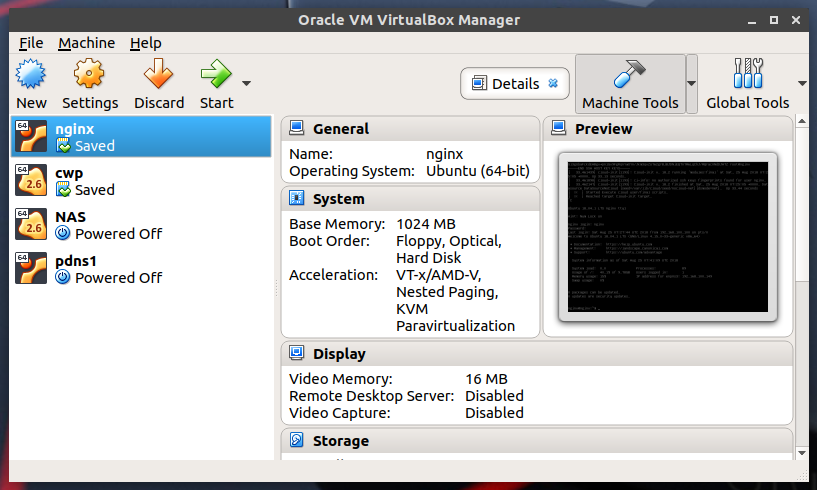Viewport: 817px width, 490px height.
Task: Open the Global Tools dropdown arrow
Action: point(802,84)
